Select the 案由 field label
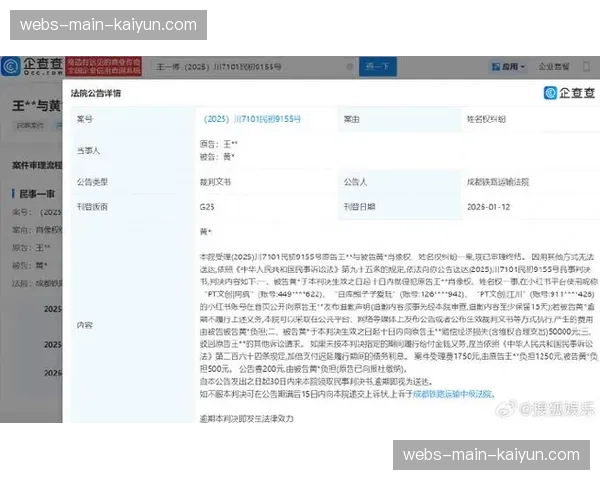This screenshot has width=600, height=480. pos(352,119)
